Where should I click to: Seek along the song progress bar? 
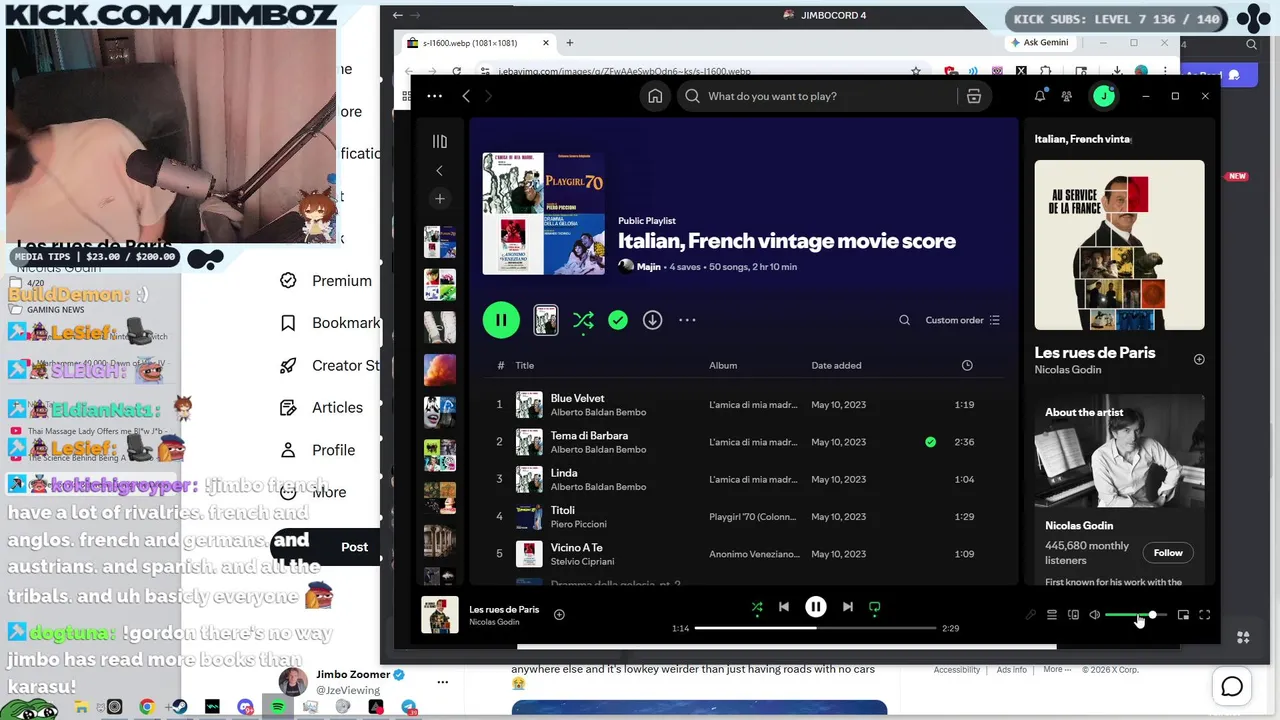click(x=815, y=628)
